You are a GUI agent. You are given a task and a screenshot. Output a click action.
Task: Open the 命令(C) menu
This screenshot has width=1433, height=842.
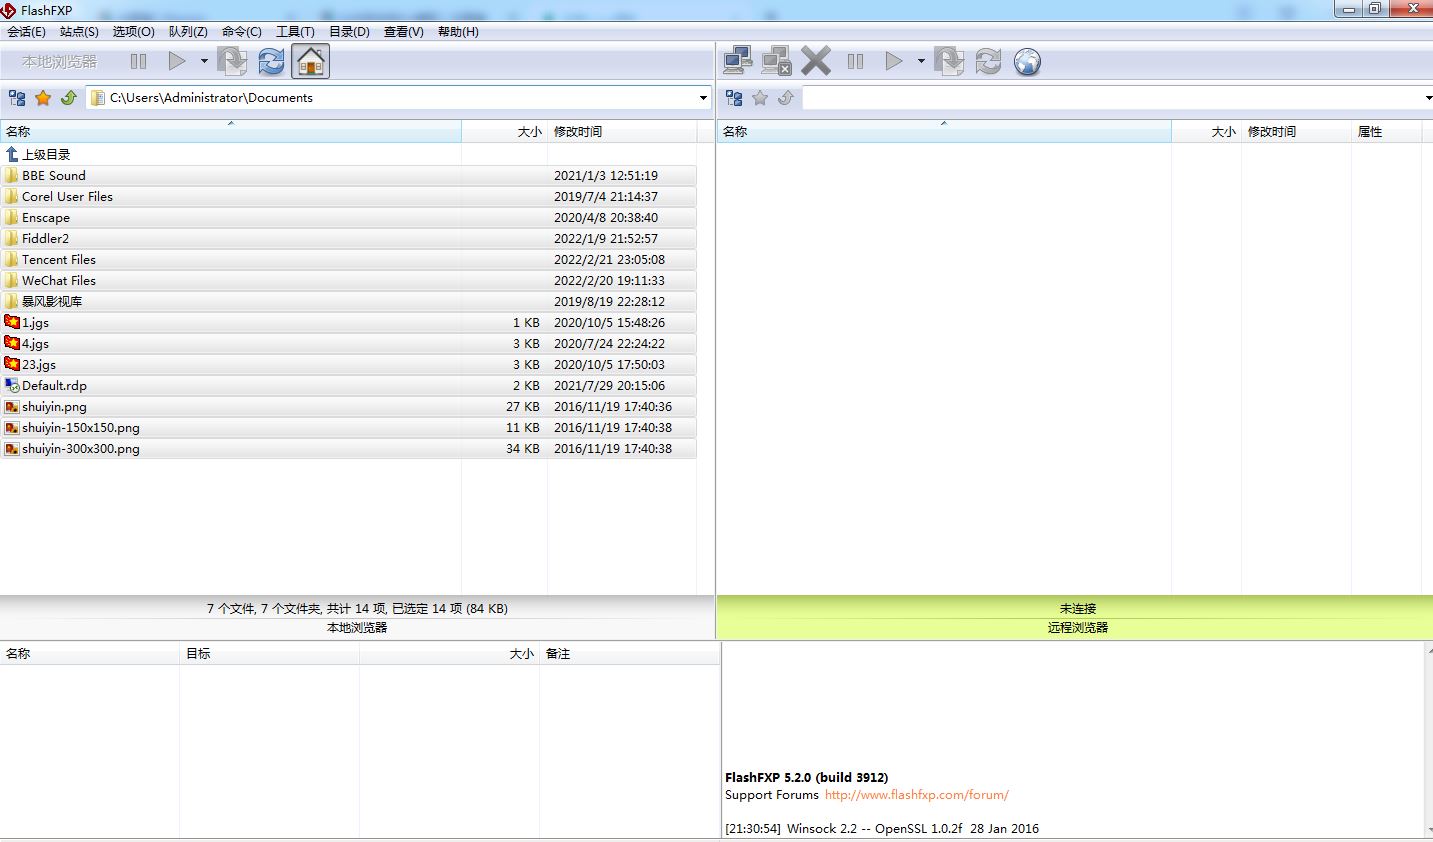point(241,32)
